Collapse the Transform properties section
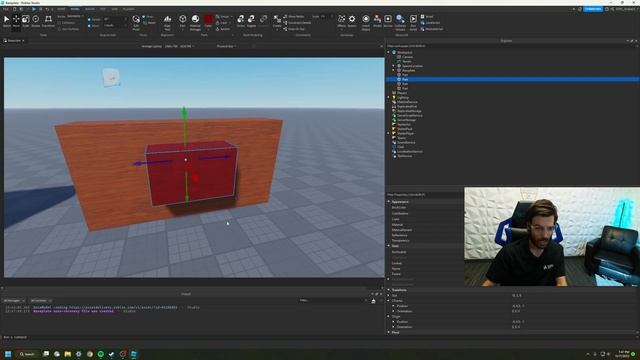Screen dimensions: 640x360 click(x=389, y=290)
